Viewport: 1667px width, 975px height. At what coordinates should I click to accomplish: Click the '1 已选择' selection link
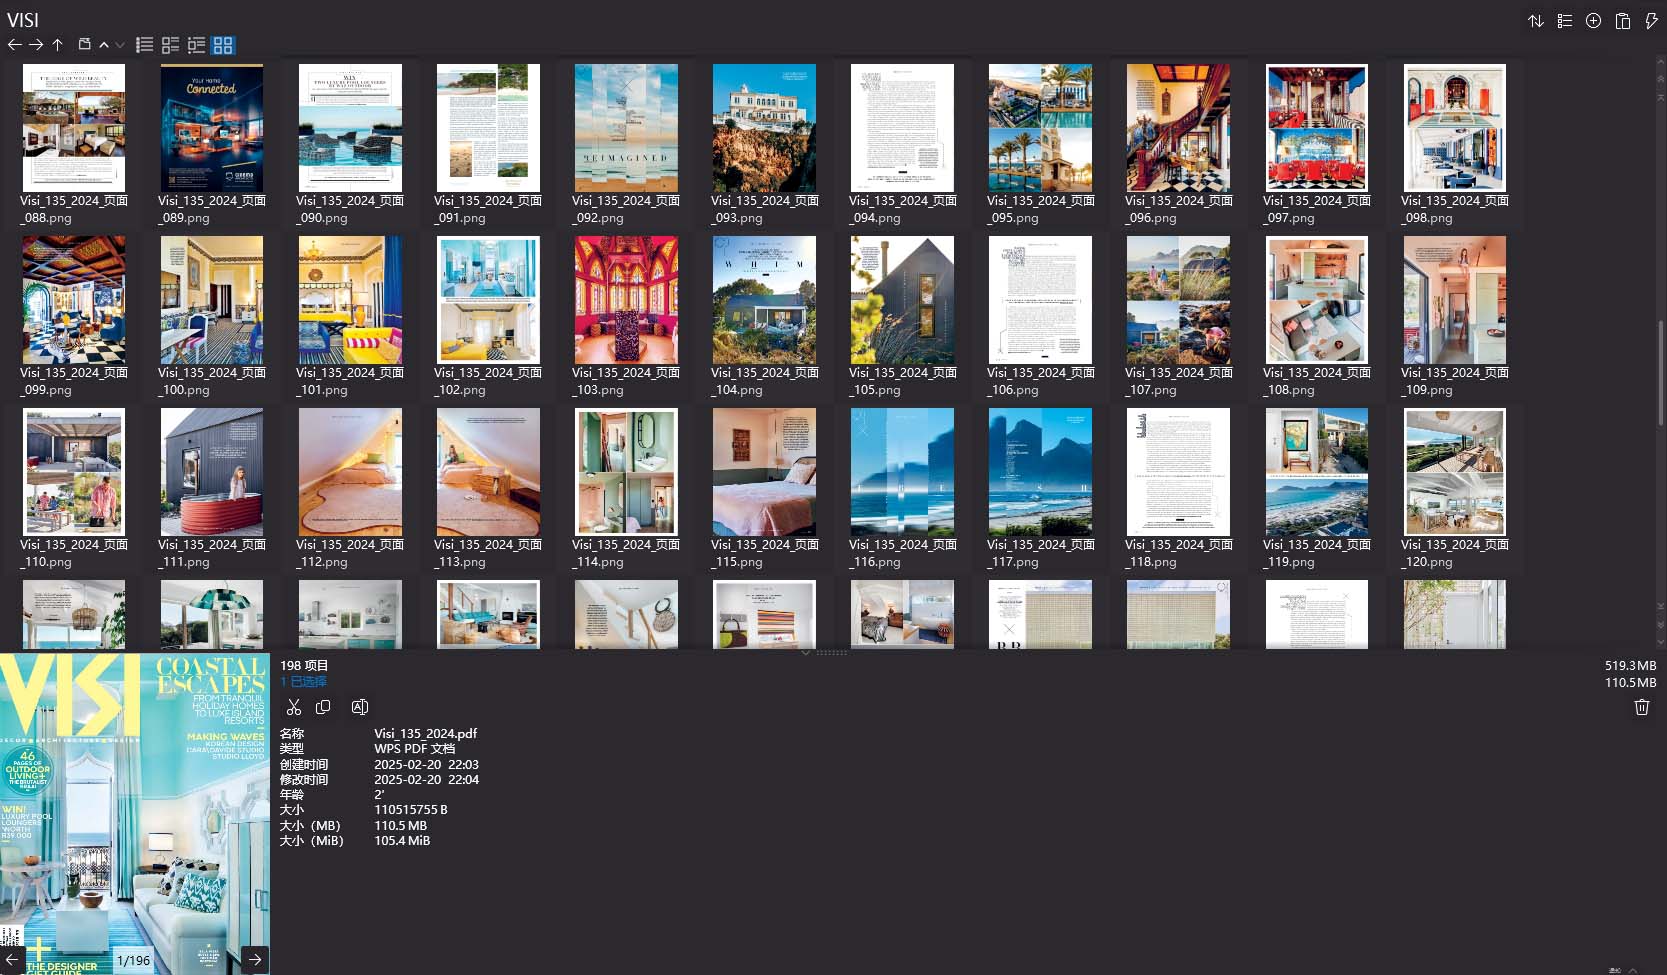coord(303,681)
